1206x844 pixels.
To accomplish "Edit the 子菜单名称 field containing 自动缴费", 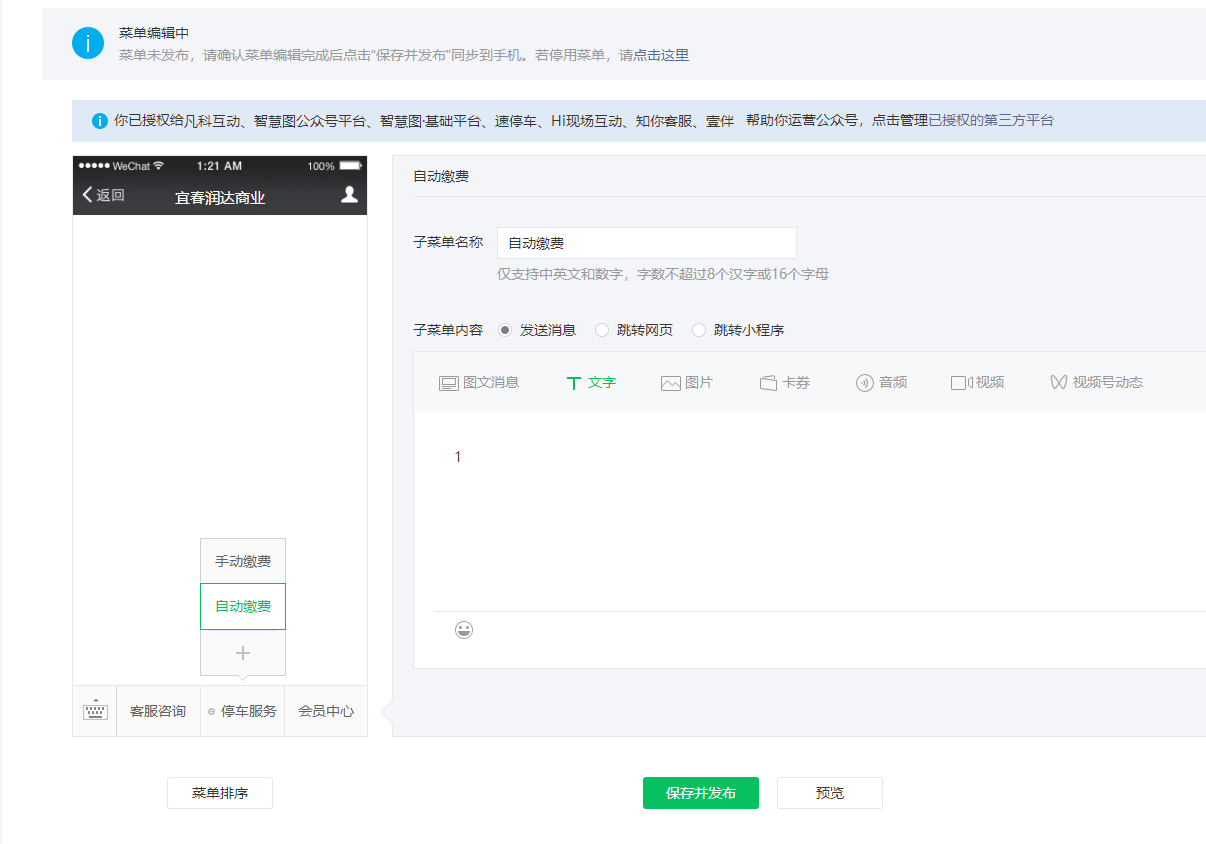I will point(647,243).
